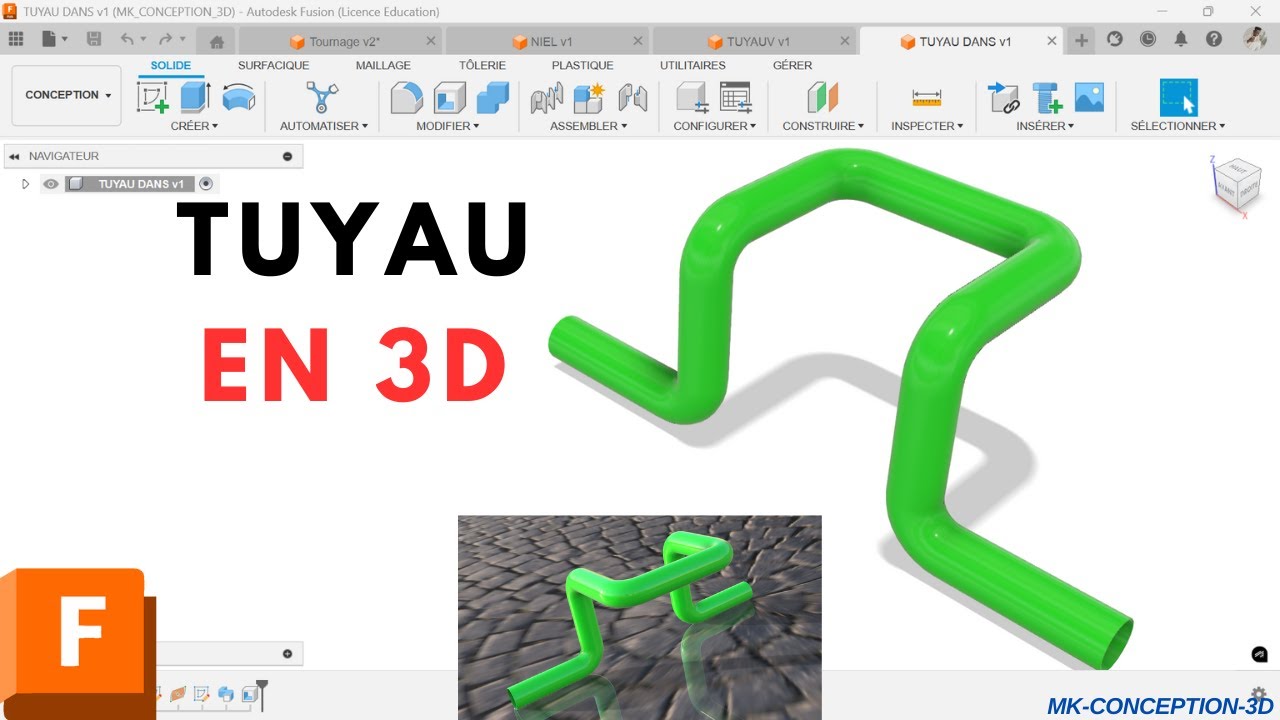Click the Joint tool in Assembler

click(546, 98)
